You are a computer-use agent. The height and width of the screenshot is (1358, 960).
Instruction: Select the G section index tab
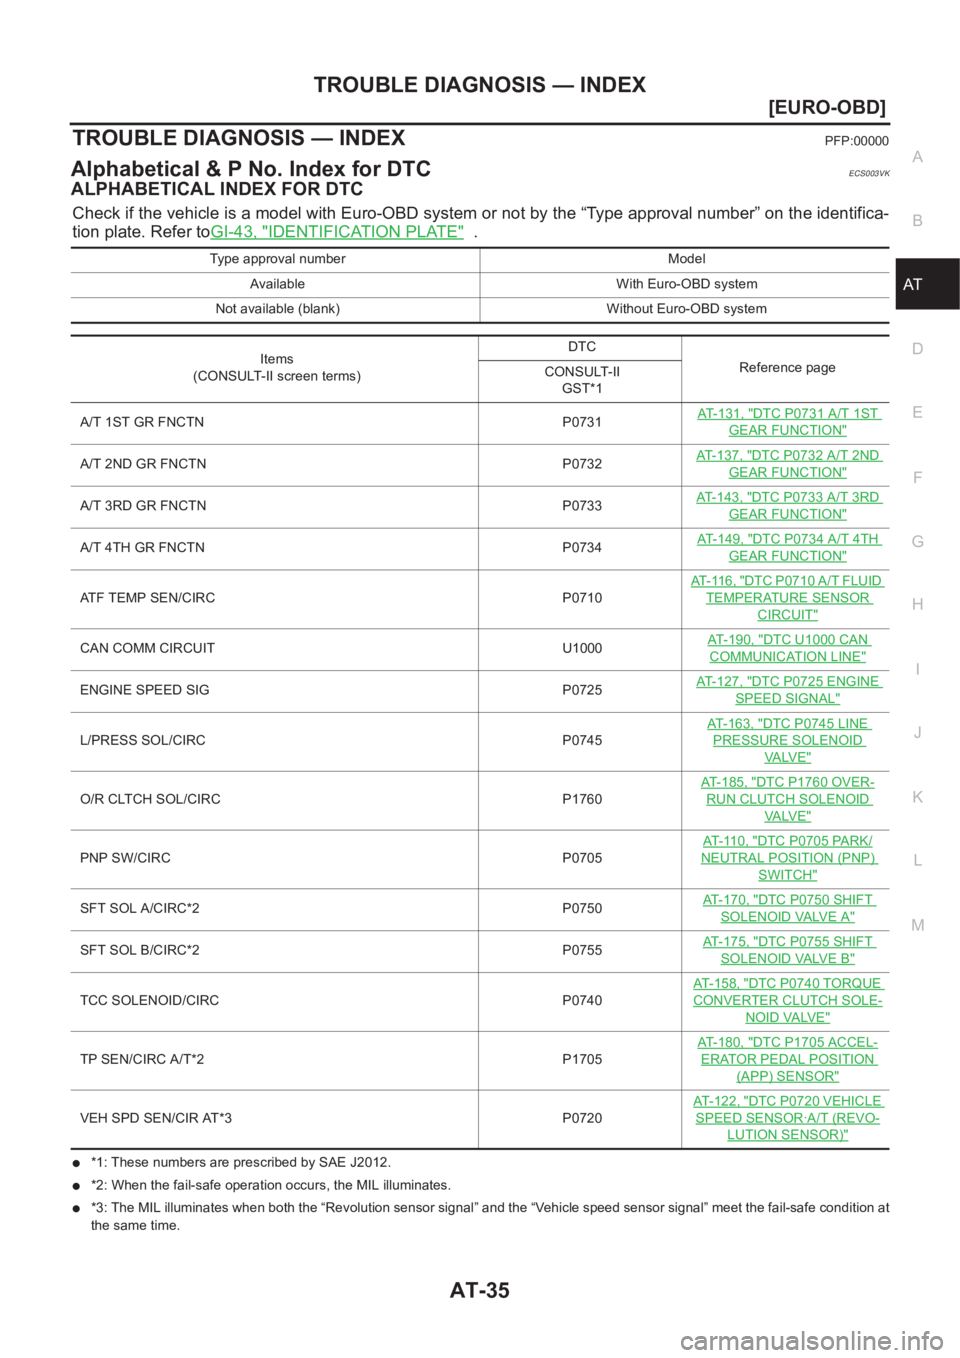[917, 541]
